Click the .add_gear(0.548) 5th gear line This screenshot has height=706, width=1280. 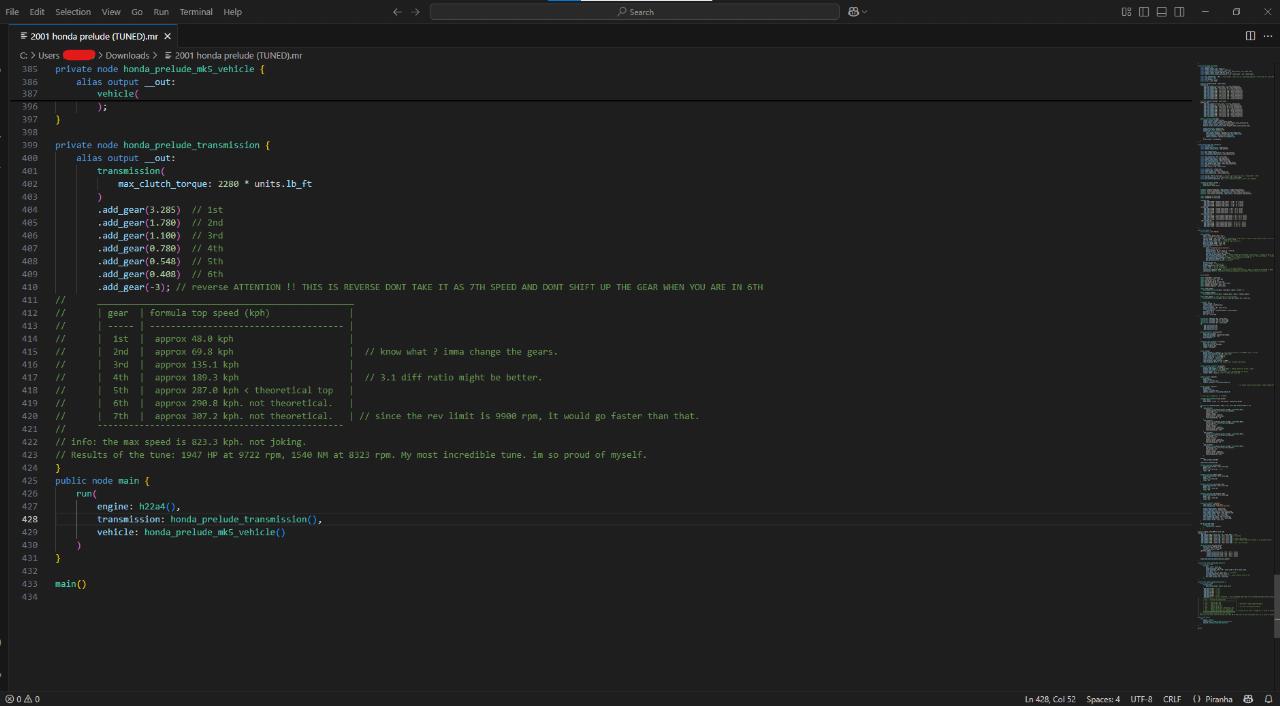pyautogui.click(x=160, y=261)
